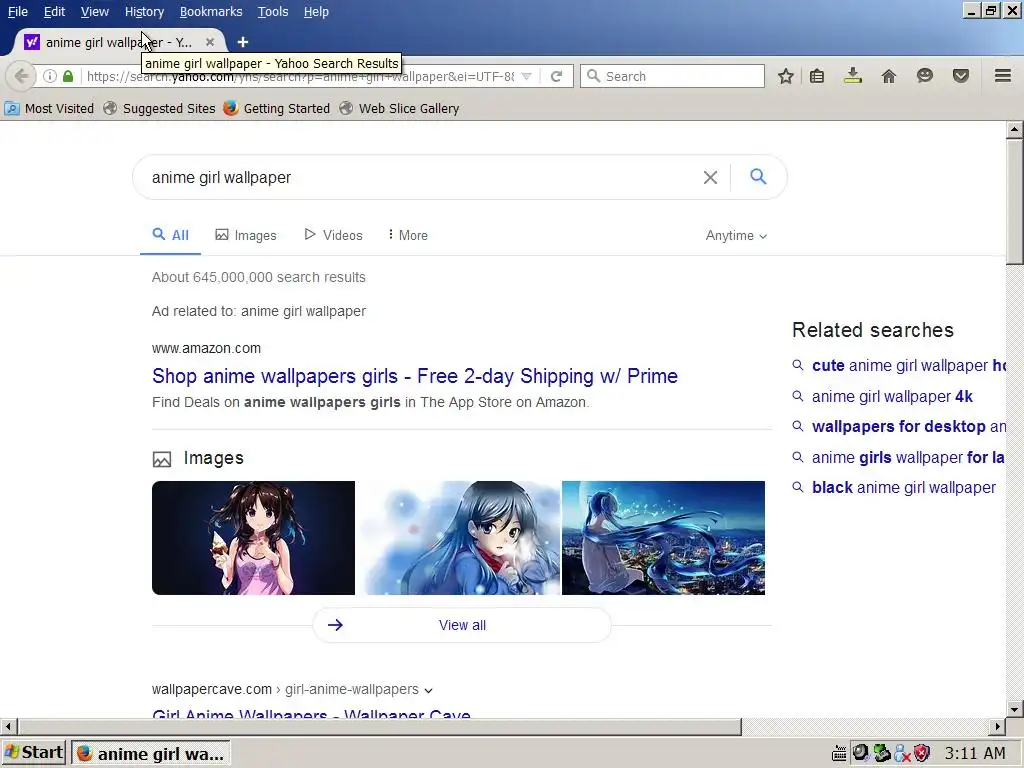Search related anime girls wallpaper for la
This screenshot has height=768, width=1024.
[908, 457]
